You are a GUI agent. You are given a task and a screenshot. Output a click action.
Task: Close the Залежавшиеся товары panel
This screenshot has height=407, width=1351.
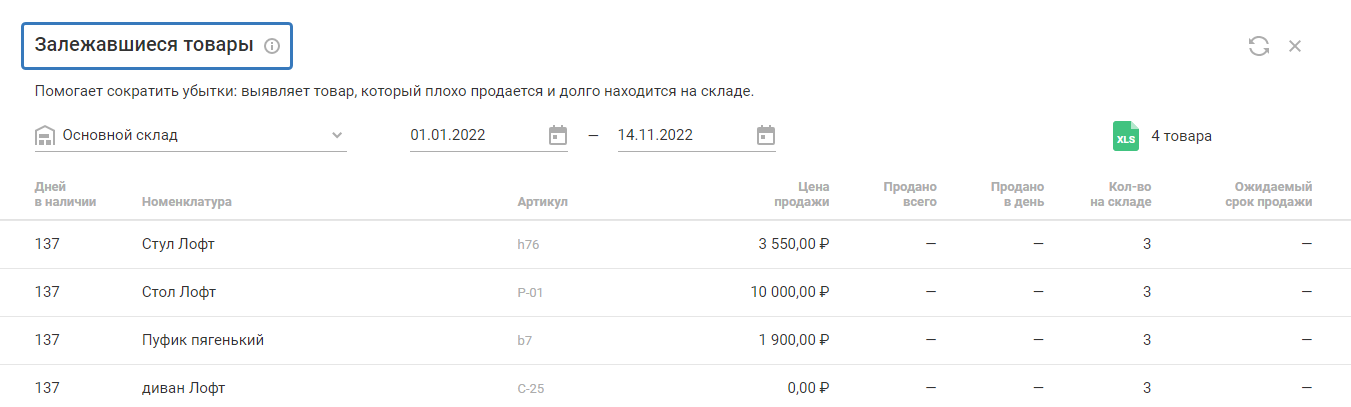pyautogui.click(x=1295, y=46)
